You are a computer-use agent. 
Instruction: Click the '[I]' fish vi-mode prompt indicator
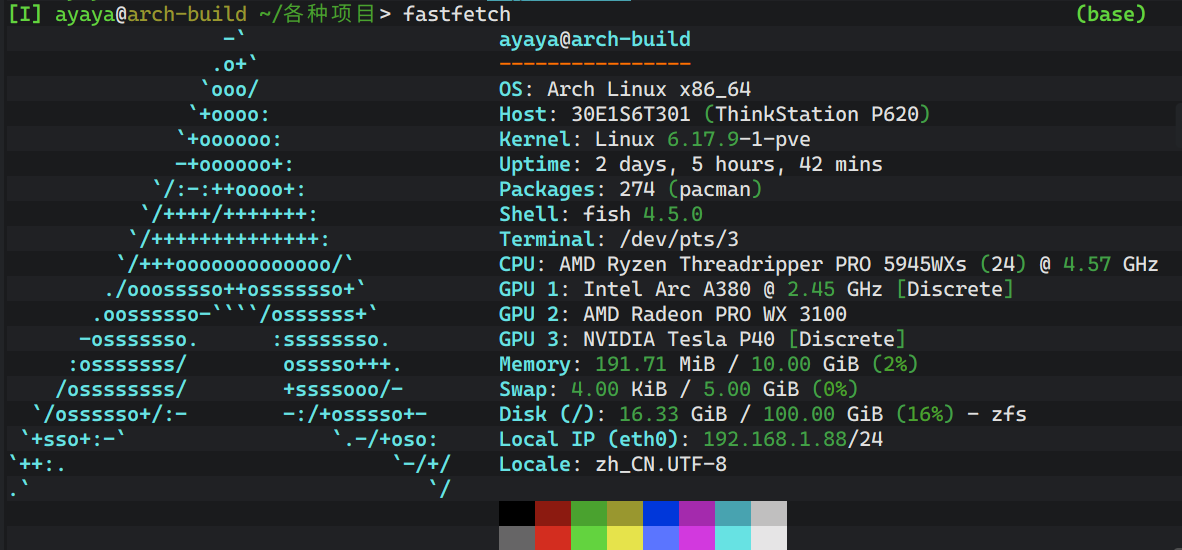pos(25,14)
